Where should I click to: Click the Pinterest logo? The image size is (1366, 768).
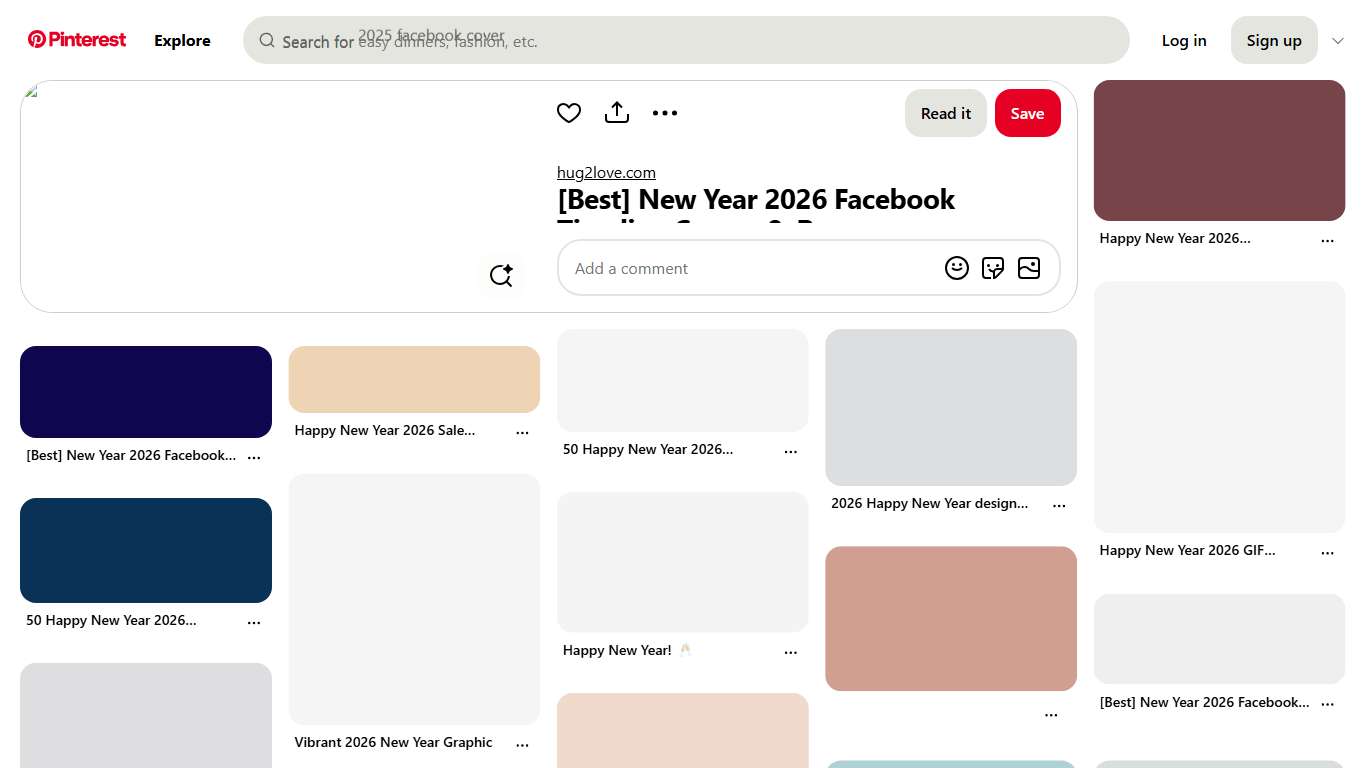tap(76, 39)
